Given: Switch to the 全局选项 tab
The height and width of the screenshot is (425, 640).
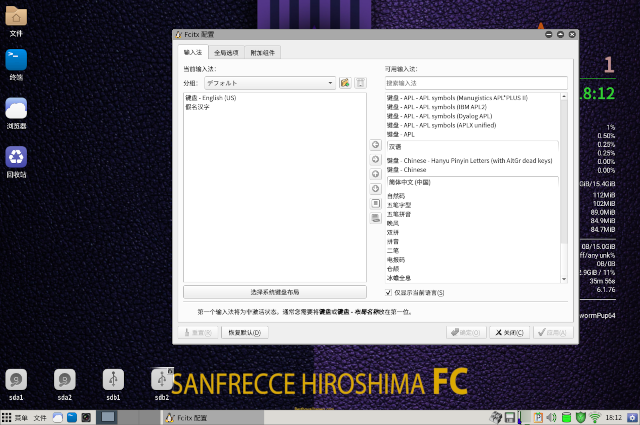Looking at the screenshot, I should pyautogui.click(x=226, y=53).
